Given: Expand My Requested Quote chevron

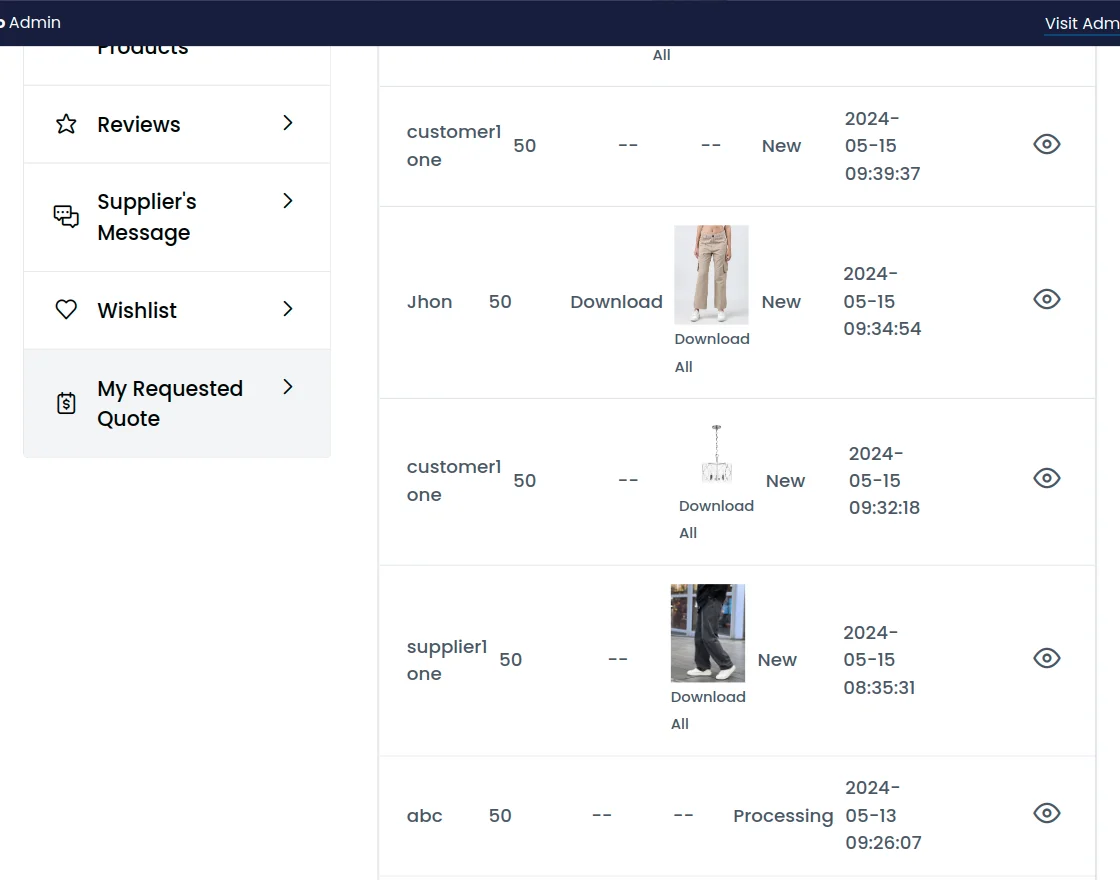Looking at the screenshot, I should (x=288, y=387).
